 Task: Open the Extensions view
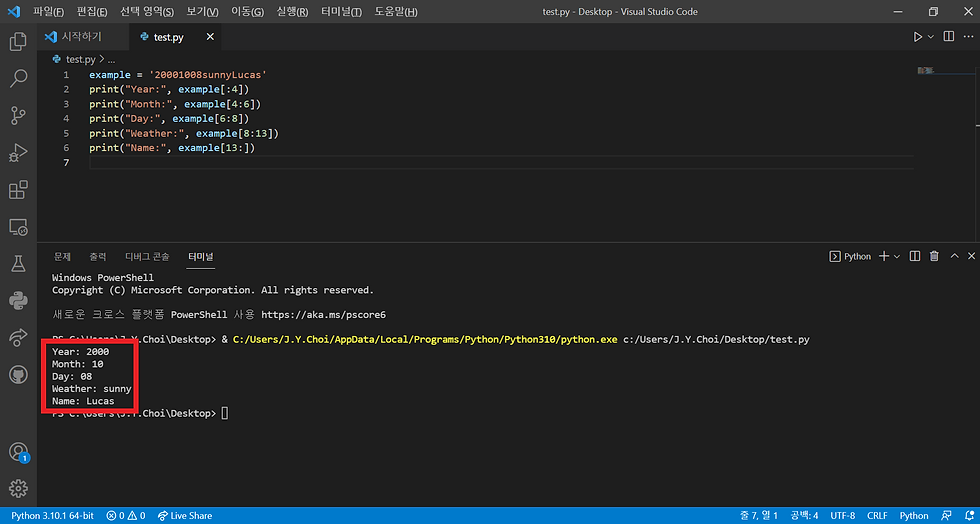18,189
